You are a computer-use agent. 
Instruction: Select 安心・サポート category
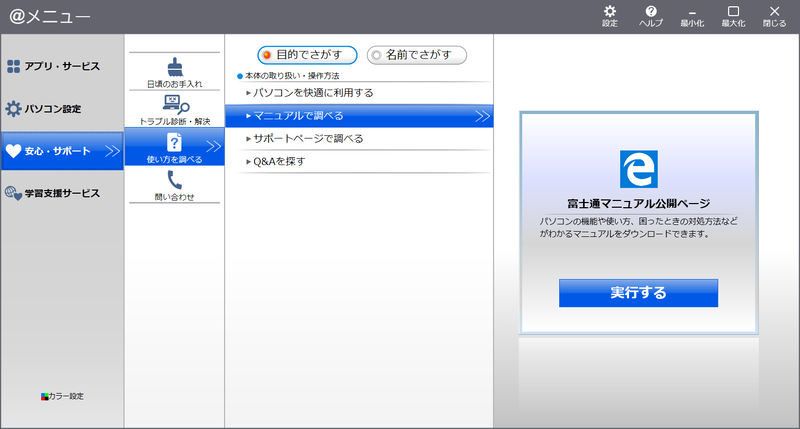coord(62,151)
